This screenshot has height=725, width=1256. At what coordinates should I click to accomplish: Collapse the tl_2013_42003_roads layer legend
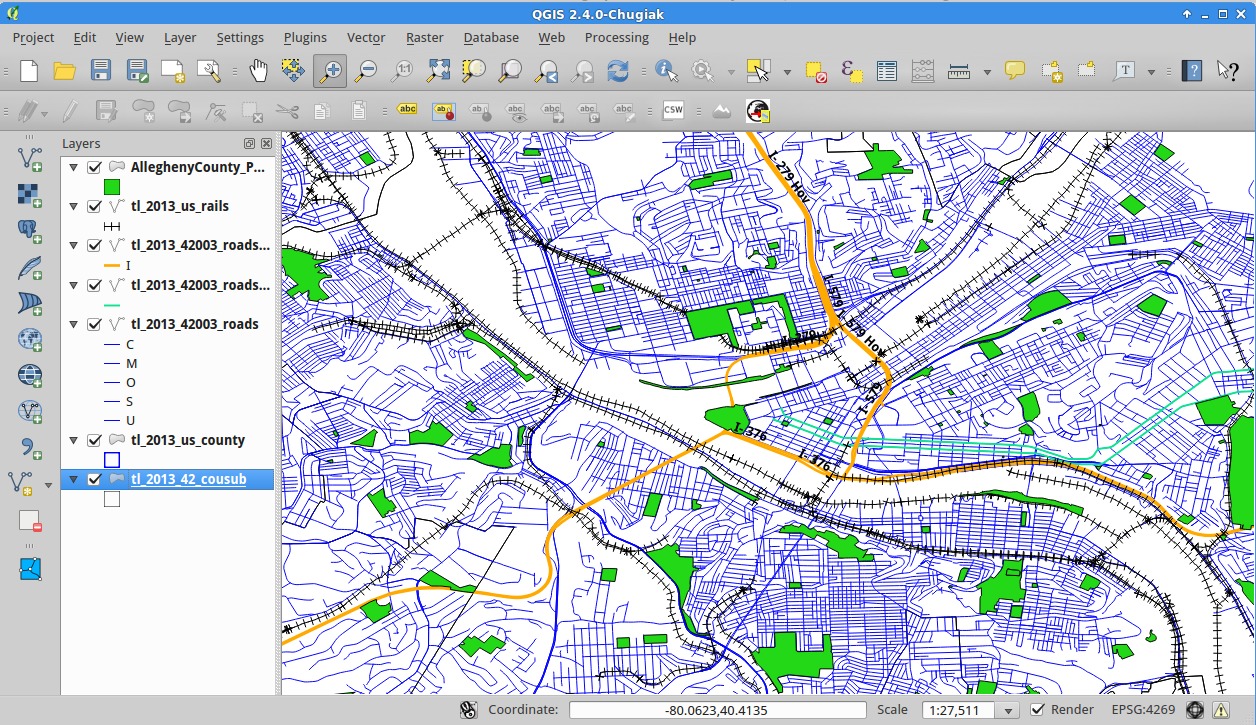(73, 325)
